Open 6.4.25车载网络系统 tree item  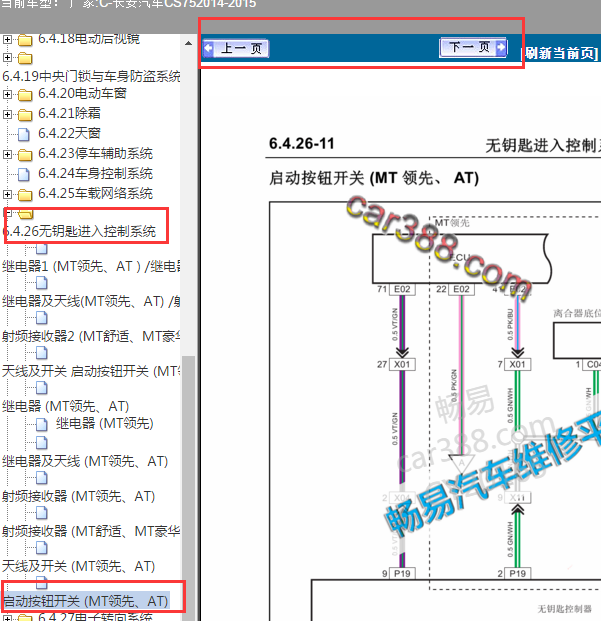[x=95, y=193]
